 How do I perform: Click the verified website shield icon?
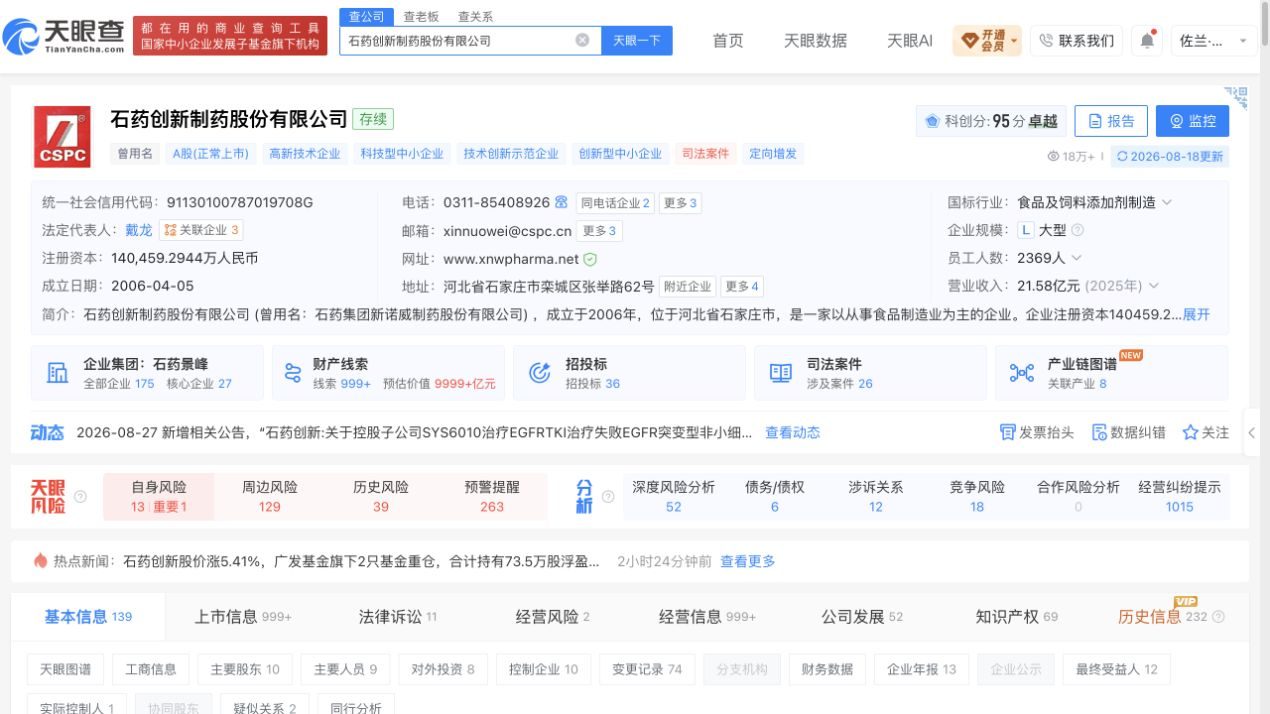point(590,259)
